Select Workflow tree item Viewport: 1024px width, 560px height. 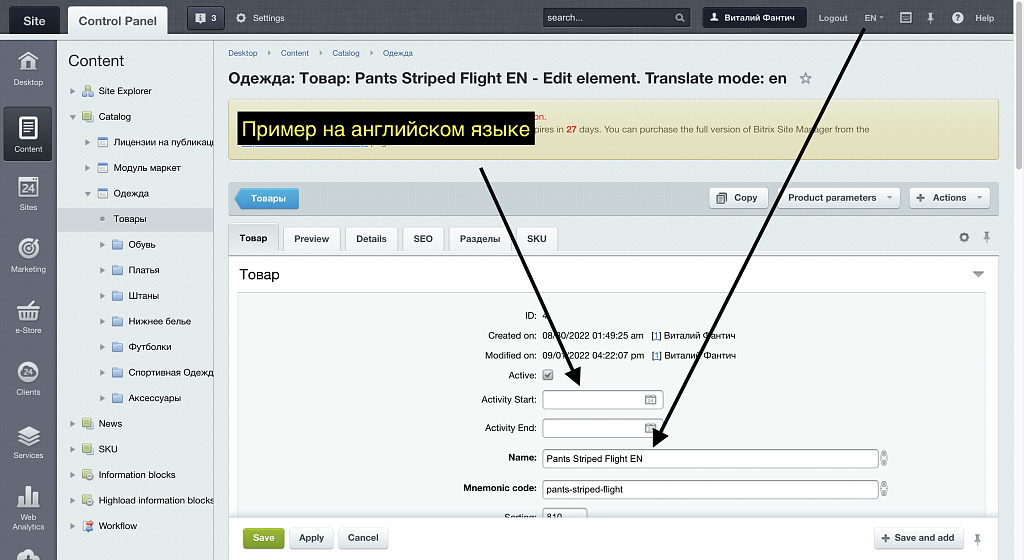coord(118,526)
